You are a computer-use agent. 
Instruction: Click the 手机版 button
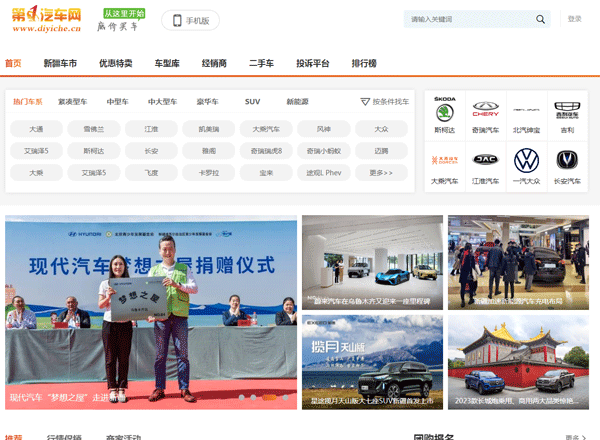tap(190, 20)
